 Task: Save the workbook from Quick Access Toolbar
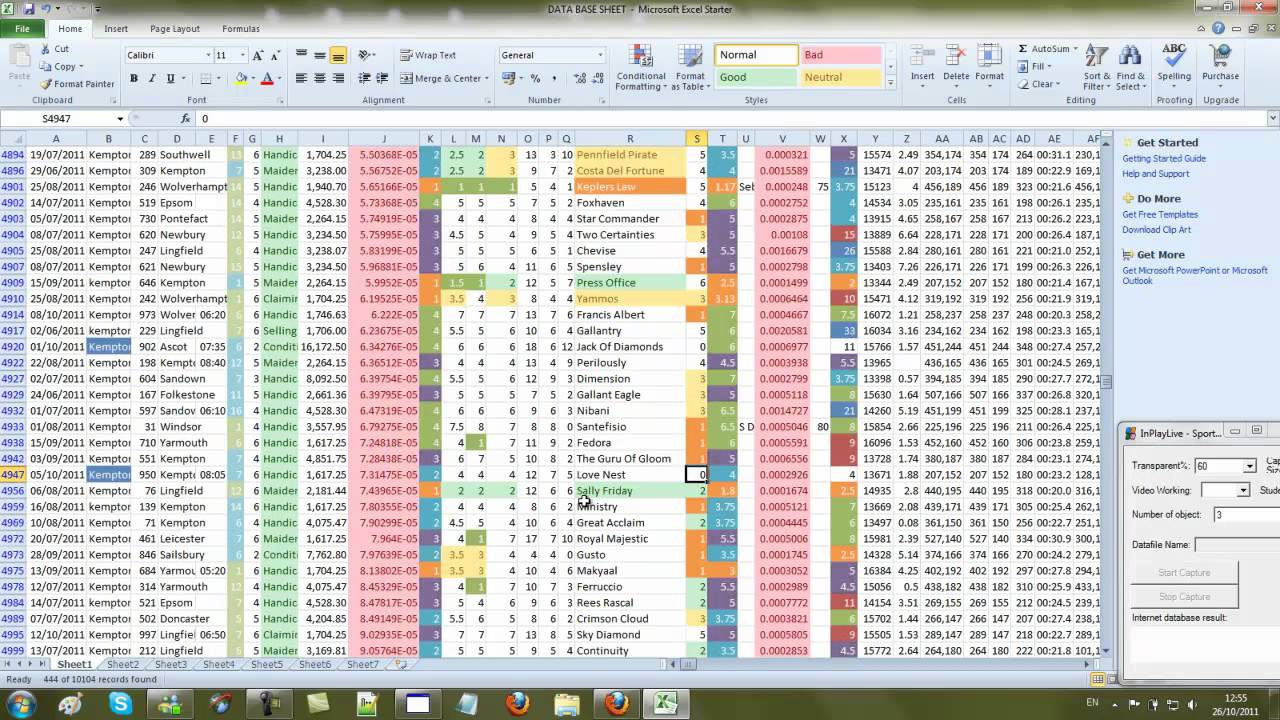29,9
